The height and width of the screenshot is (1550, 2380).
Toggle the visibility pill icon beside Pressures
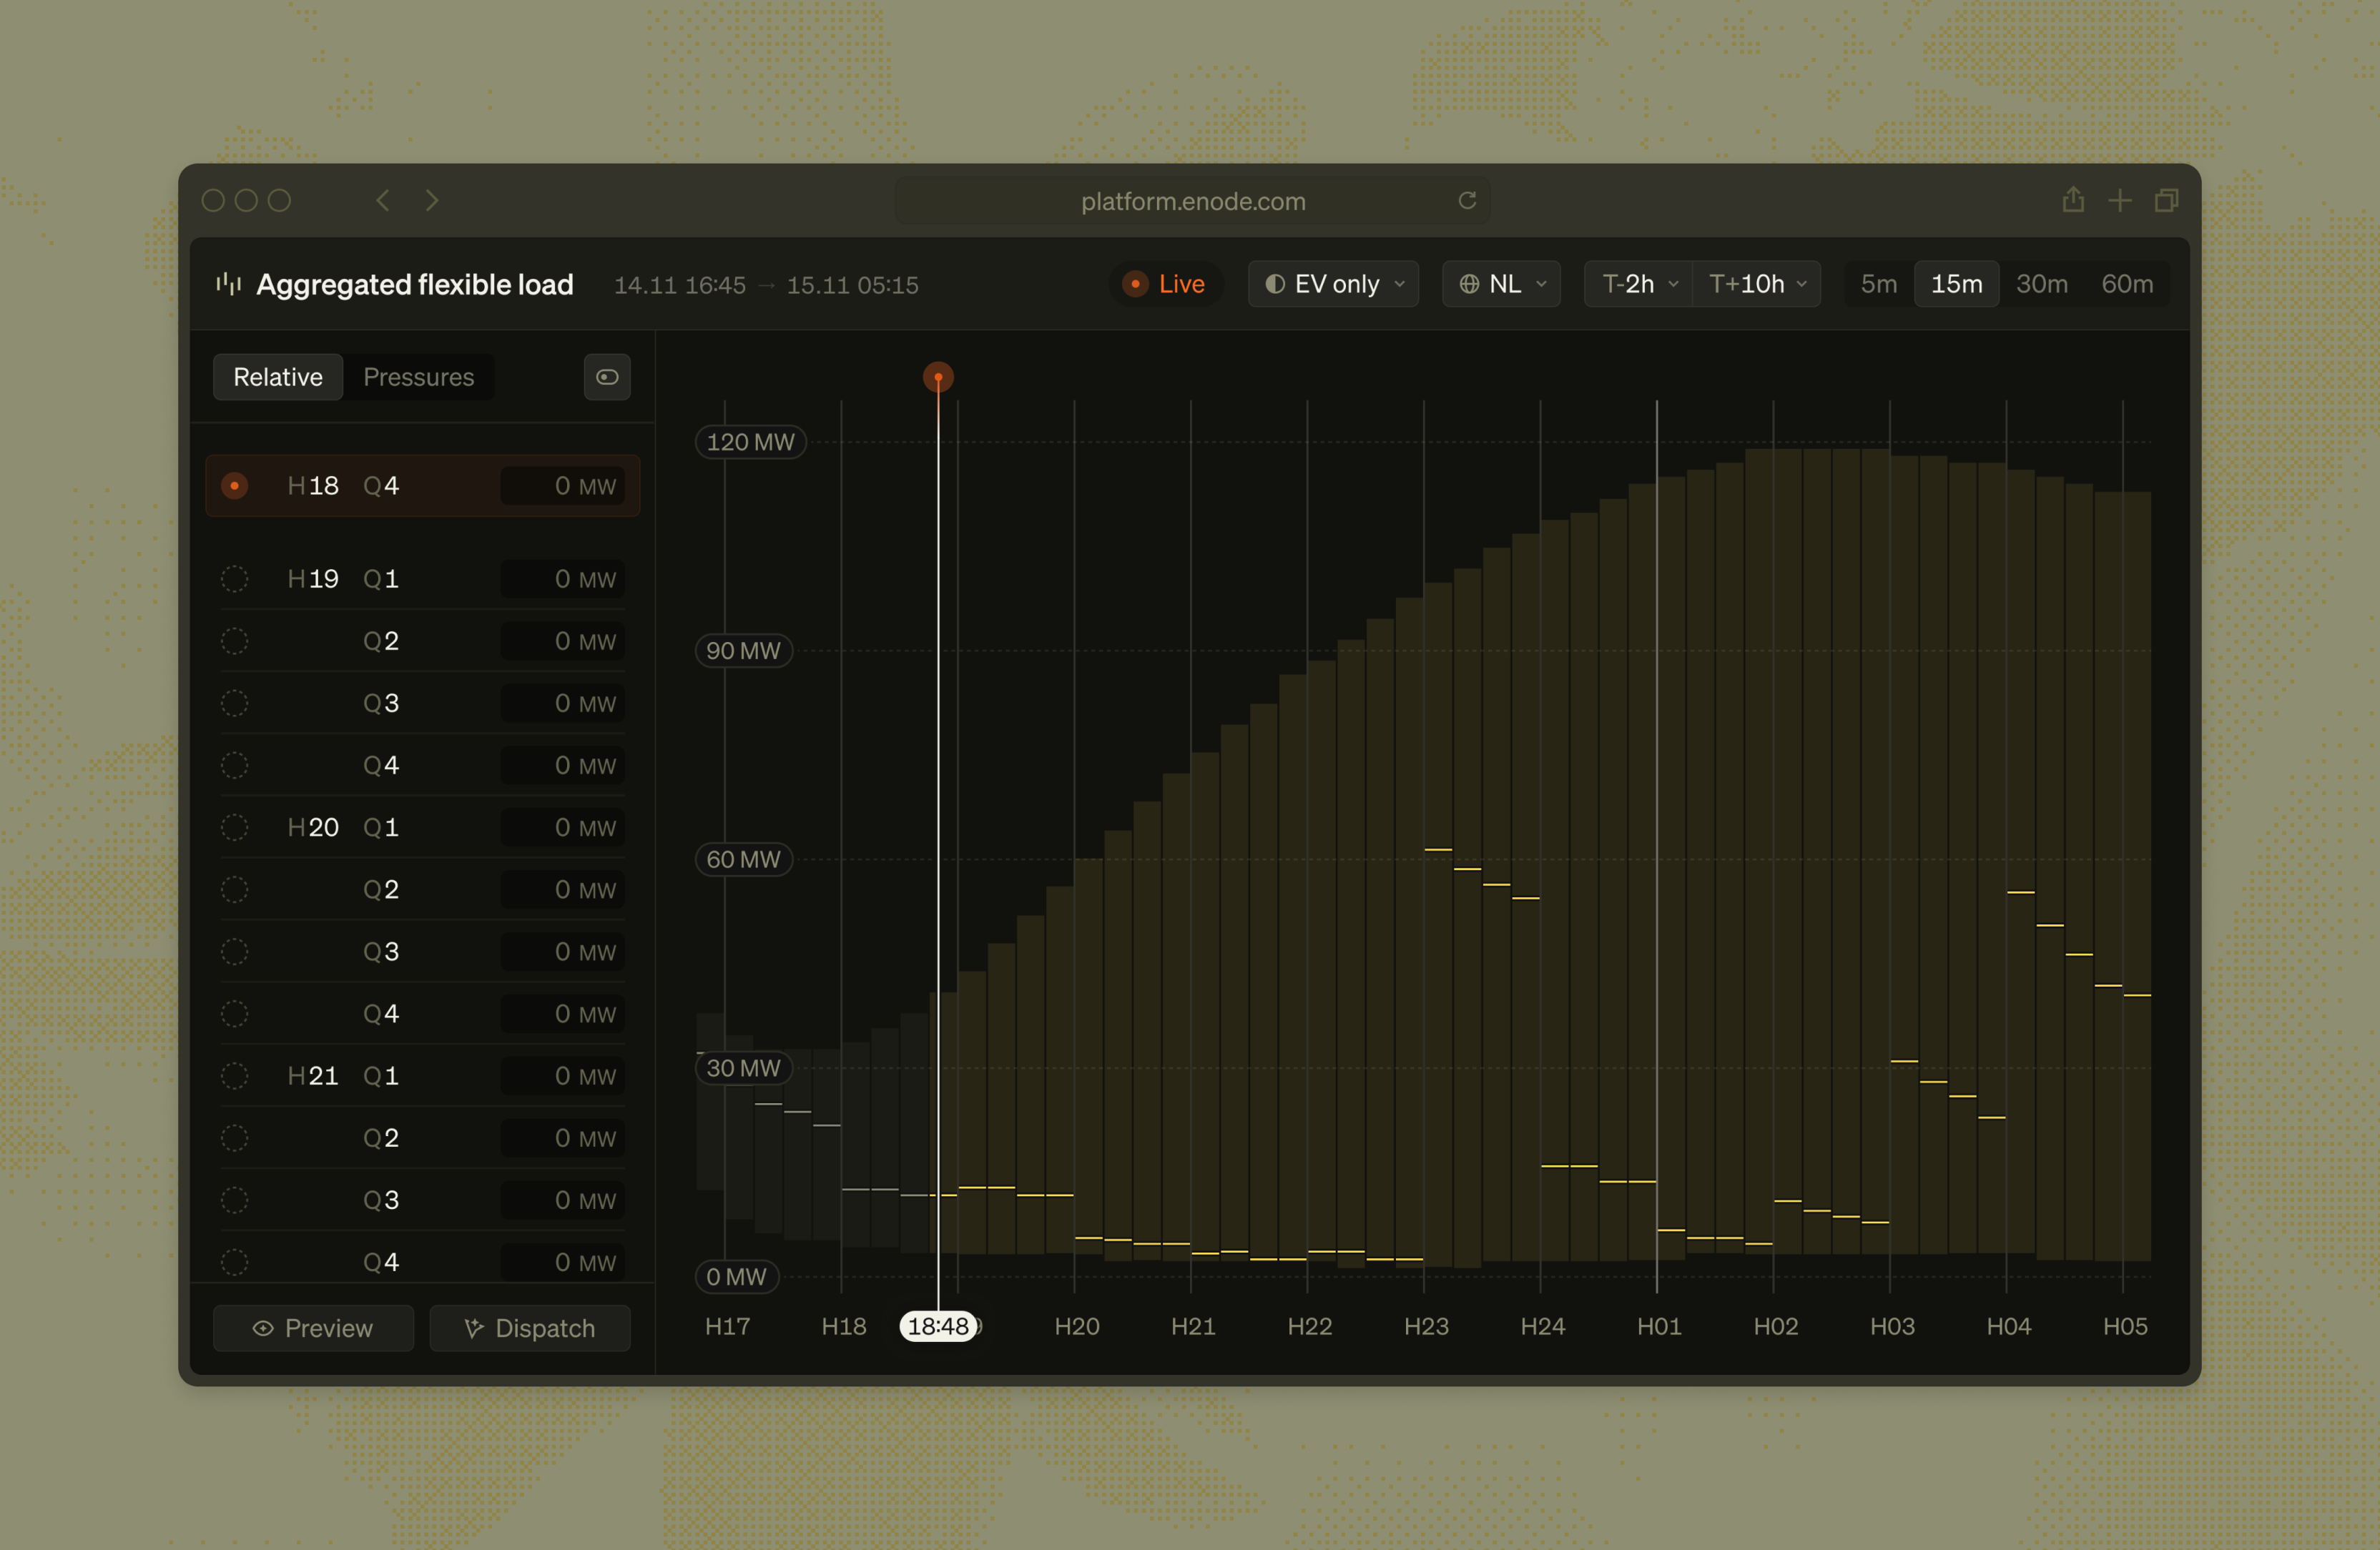click(x=607, y=377)
